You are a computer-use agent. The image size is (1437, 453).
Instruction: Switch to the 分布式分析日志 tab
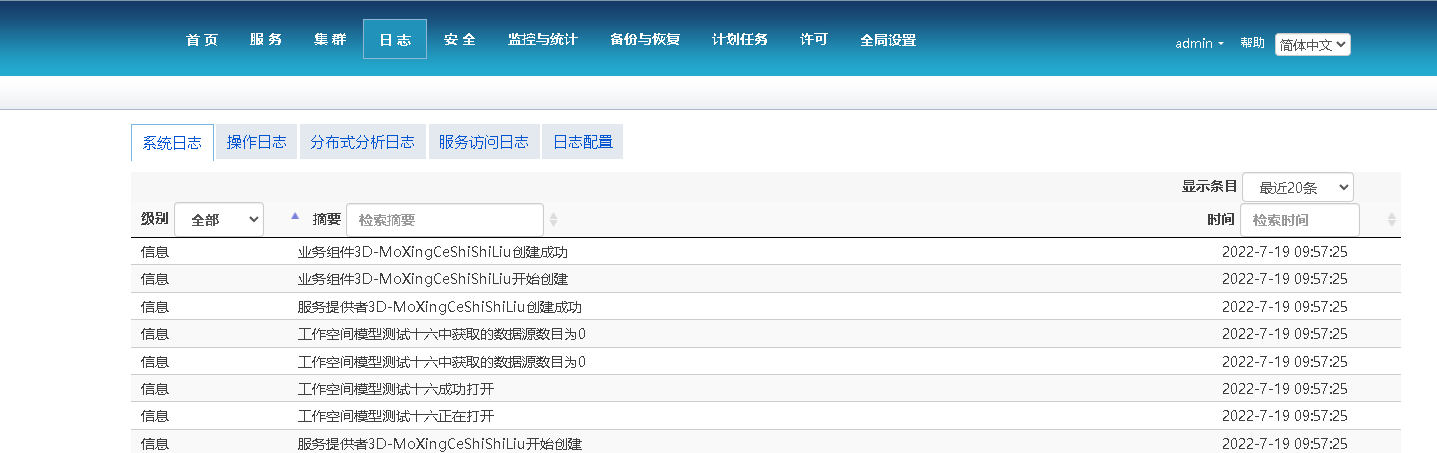coord(362,142)
